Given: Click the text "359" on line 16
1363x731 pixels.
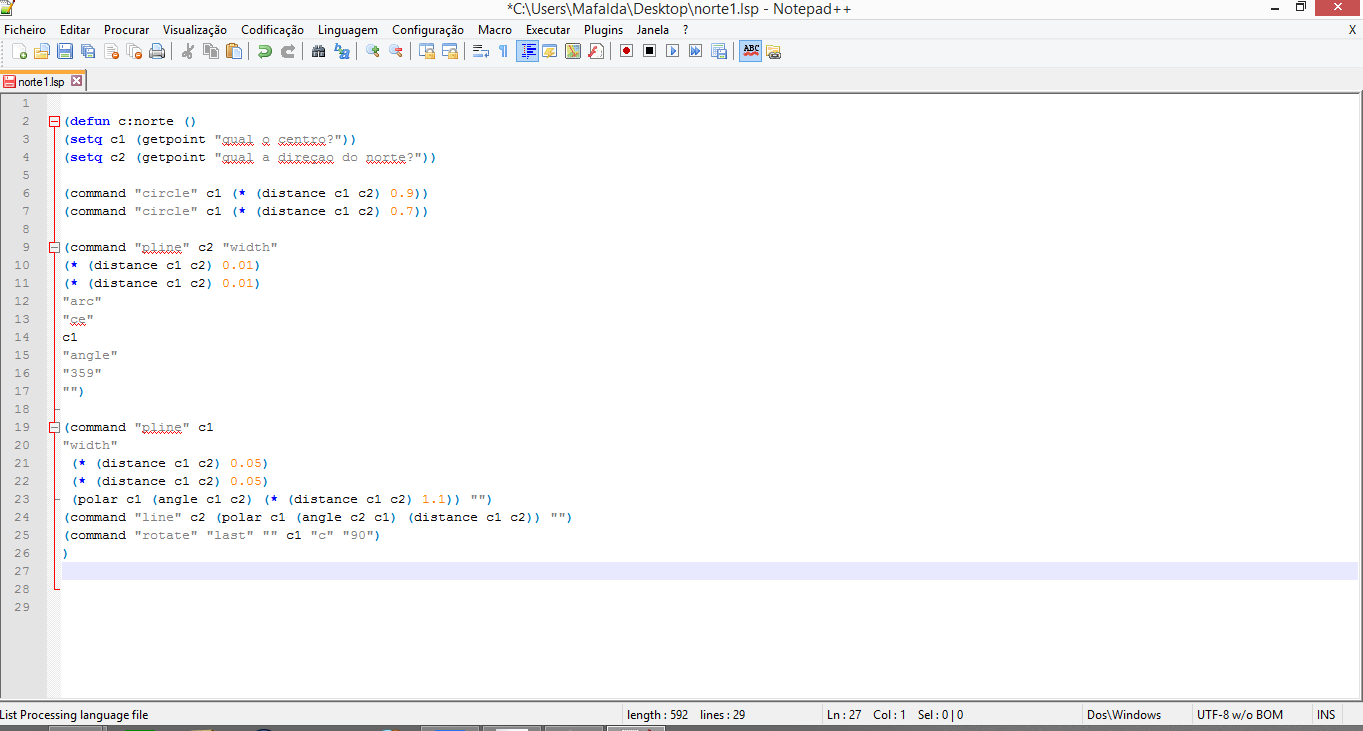Looking at the screenshot, I should click(x=82, y=373).
